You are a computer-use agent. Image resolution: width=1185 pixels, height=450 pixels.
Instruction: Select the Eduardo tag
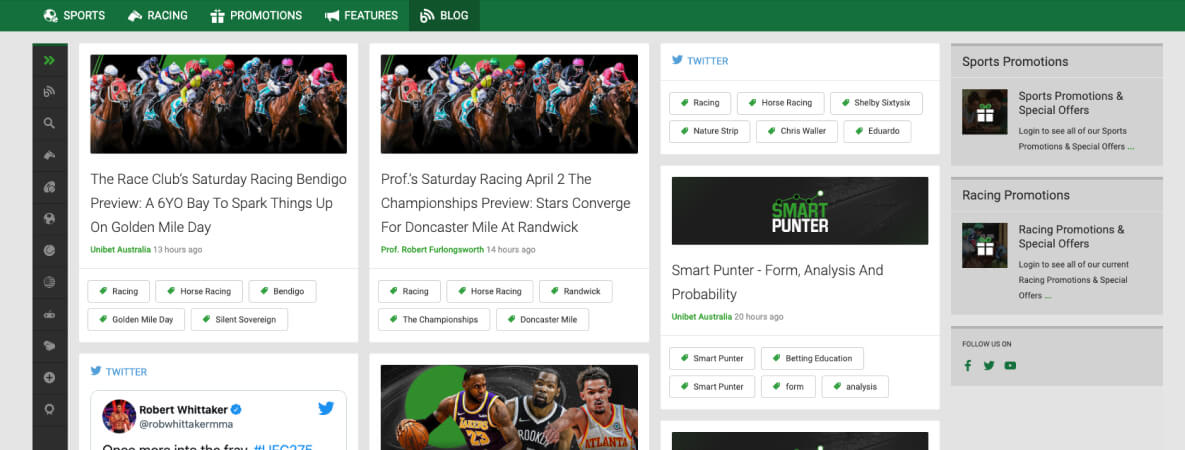pos(877,131)
